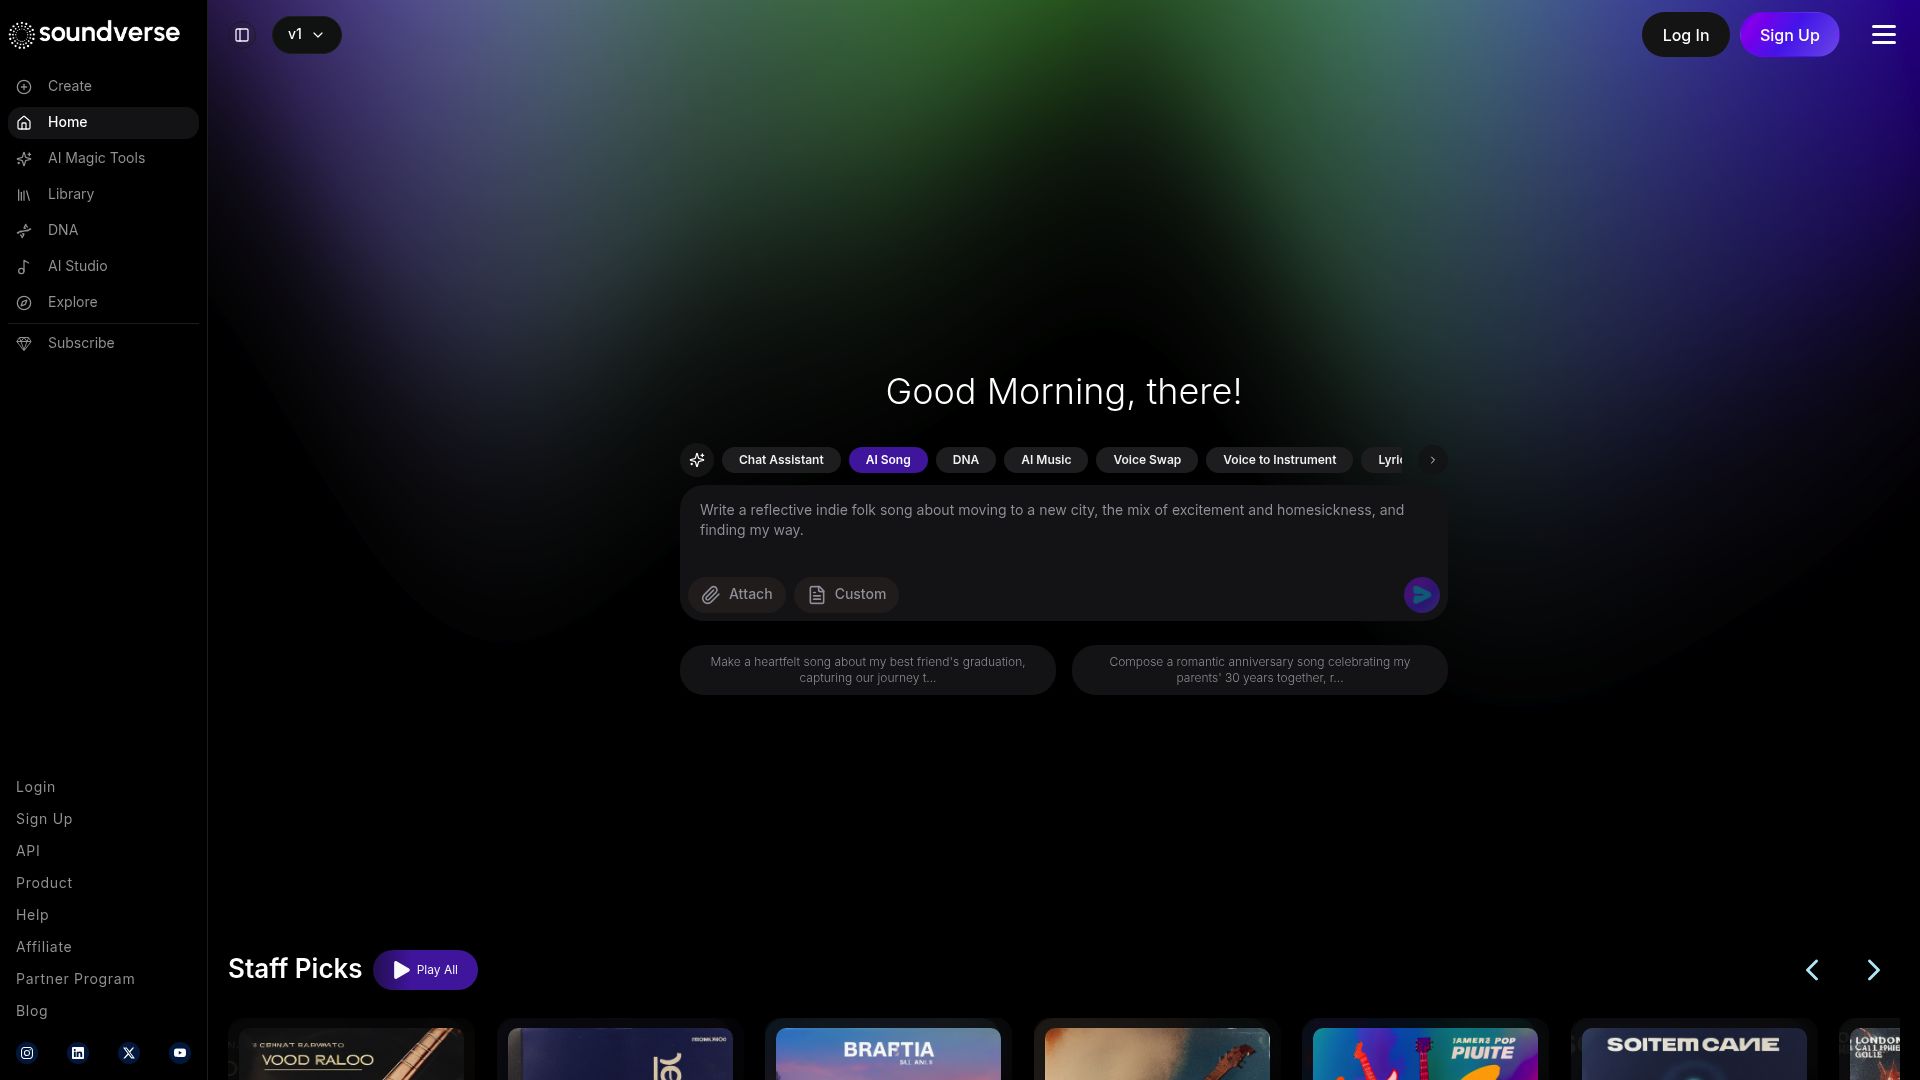Open Create in the sidebar
The image size is (1920, 1080).
pos(103,86)
